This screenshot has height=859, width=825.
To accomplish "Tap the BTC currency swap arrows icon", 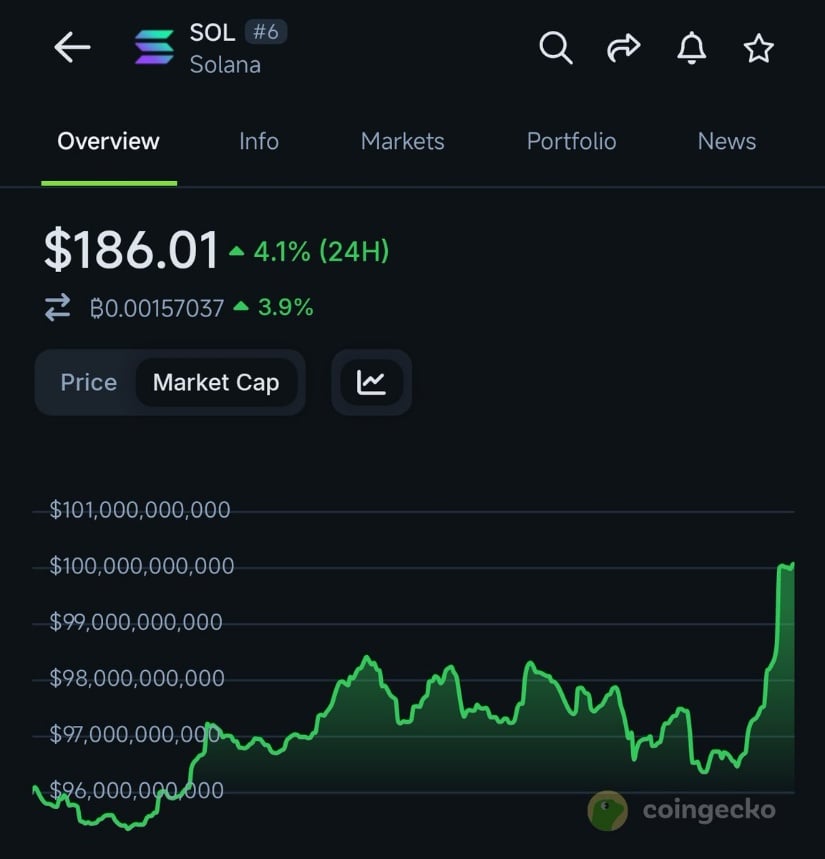I will (x=58, y=308).
